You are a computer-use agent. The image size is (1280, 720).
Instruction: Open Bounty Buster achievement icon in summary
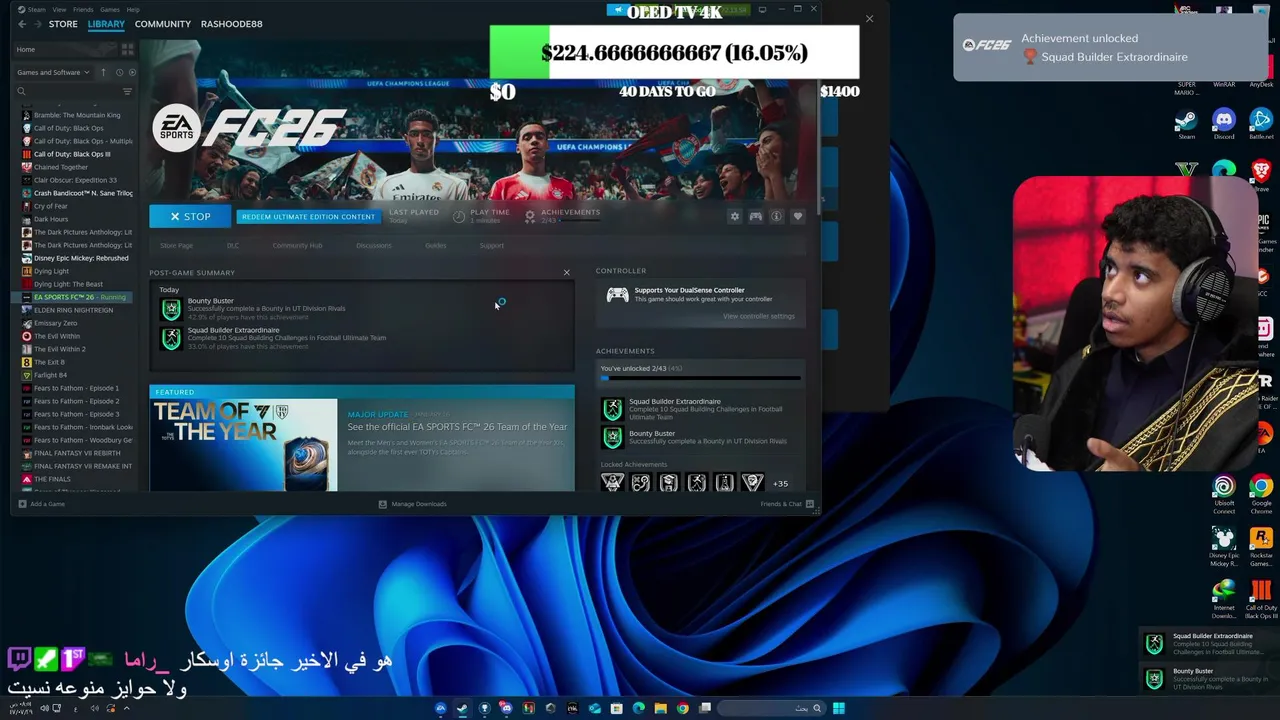pyautogui.click(x=171, y=309)
